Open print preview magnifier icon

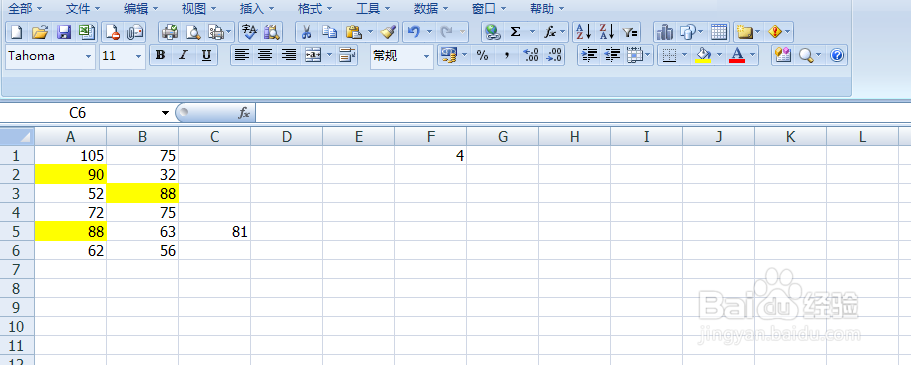tap(192, 32)
